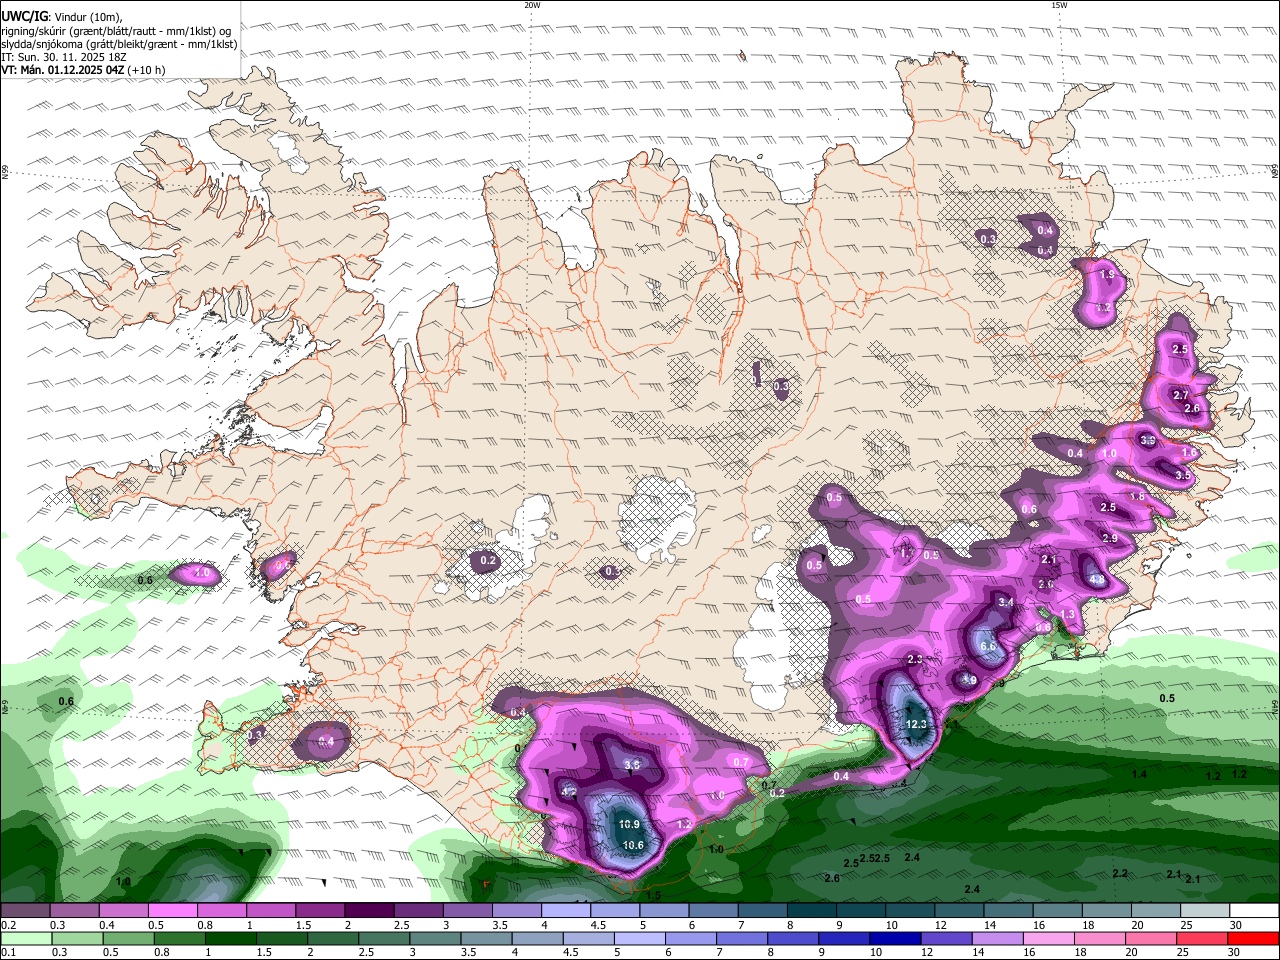Click the "10.6" precipitation value on the map
Screen dimensions: 1280x960
tap(633, 845)
